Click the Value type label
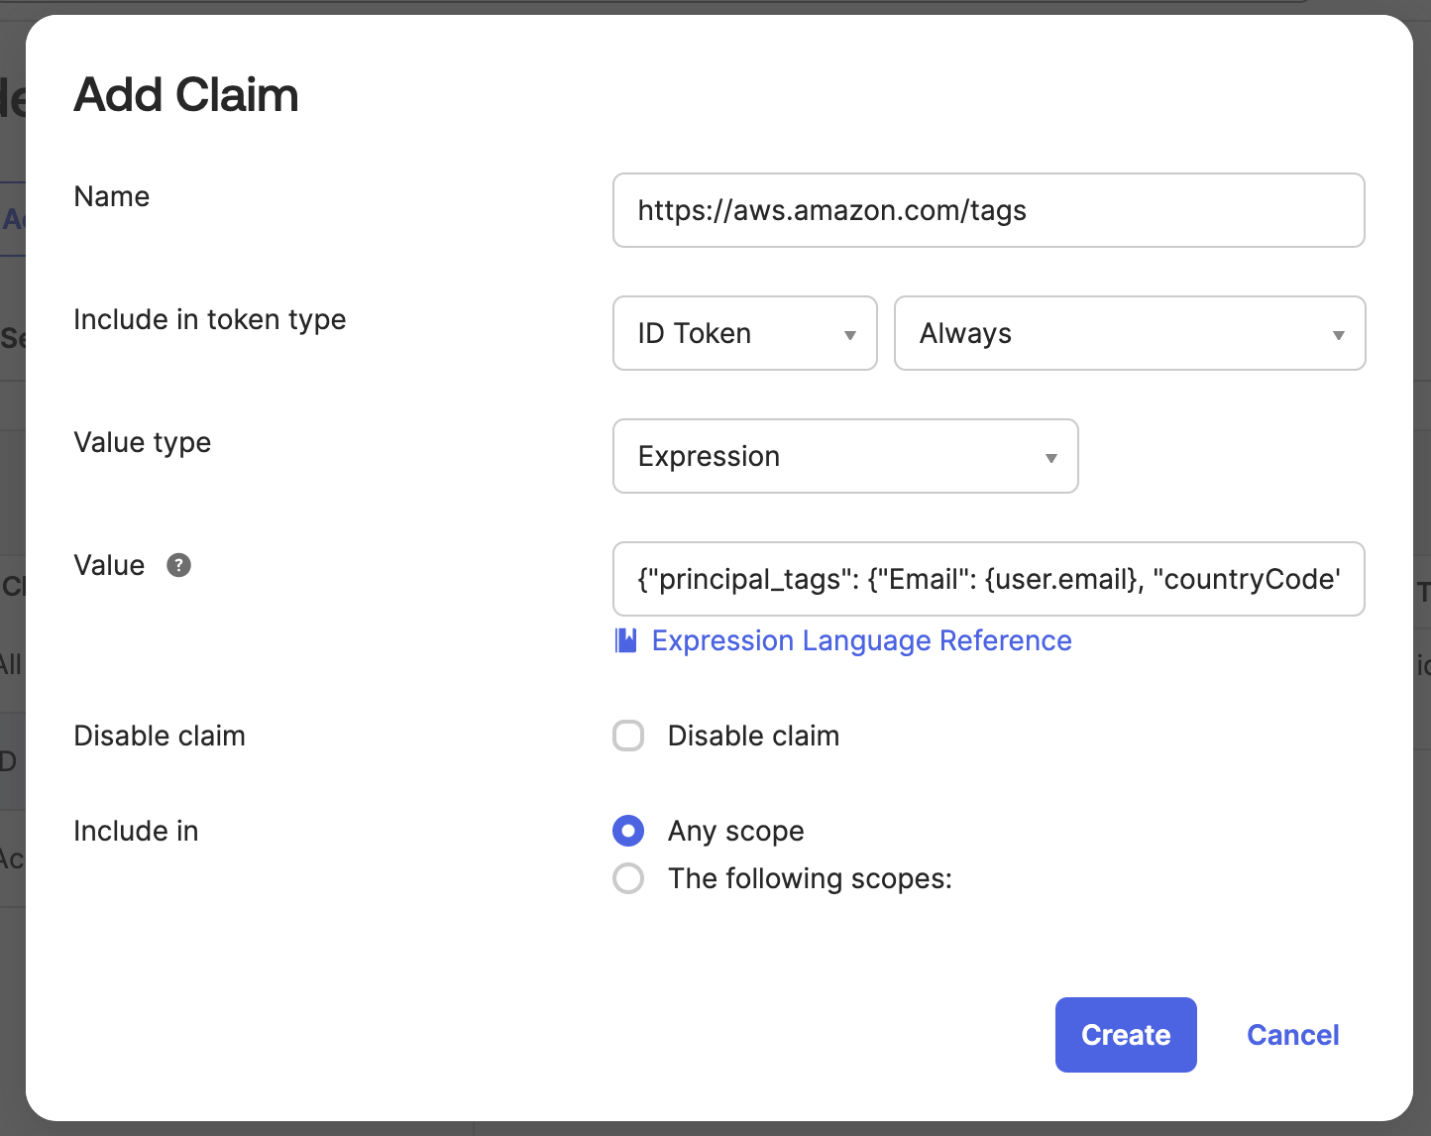Screen dimensions: 1431x1136 click(142, 443)
